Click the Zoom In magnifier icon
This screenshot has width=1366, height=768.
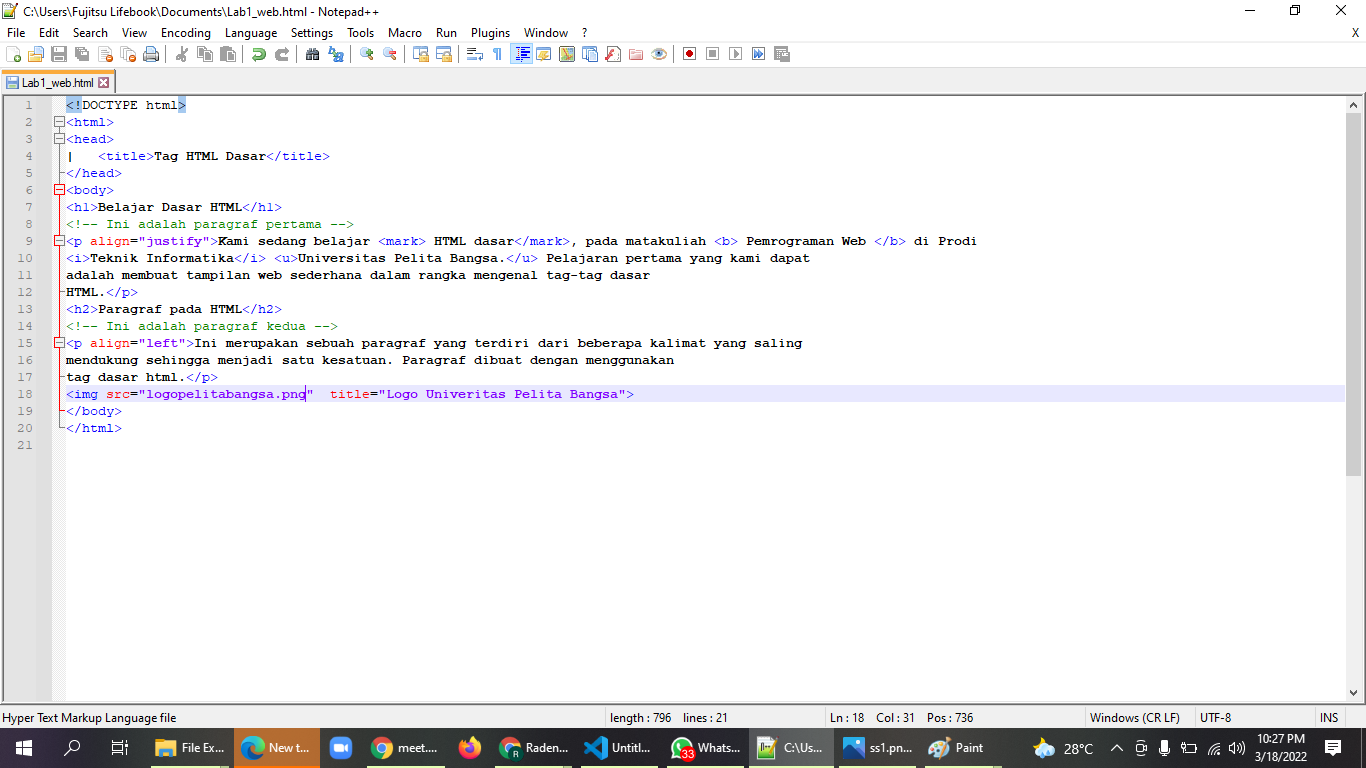point(367,54)
